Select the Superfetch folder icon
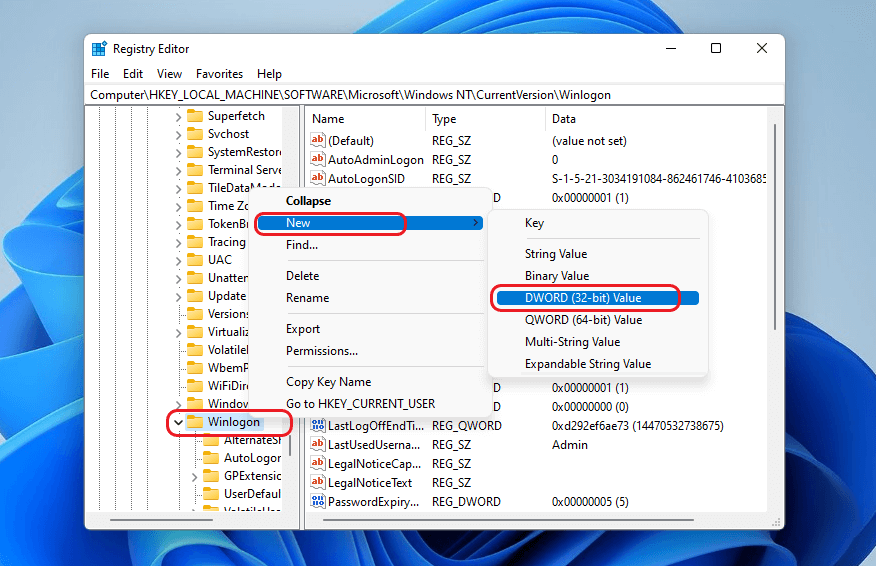 (195, 116)
